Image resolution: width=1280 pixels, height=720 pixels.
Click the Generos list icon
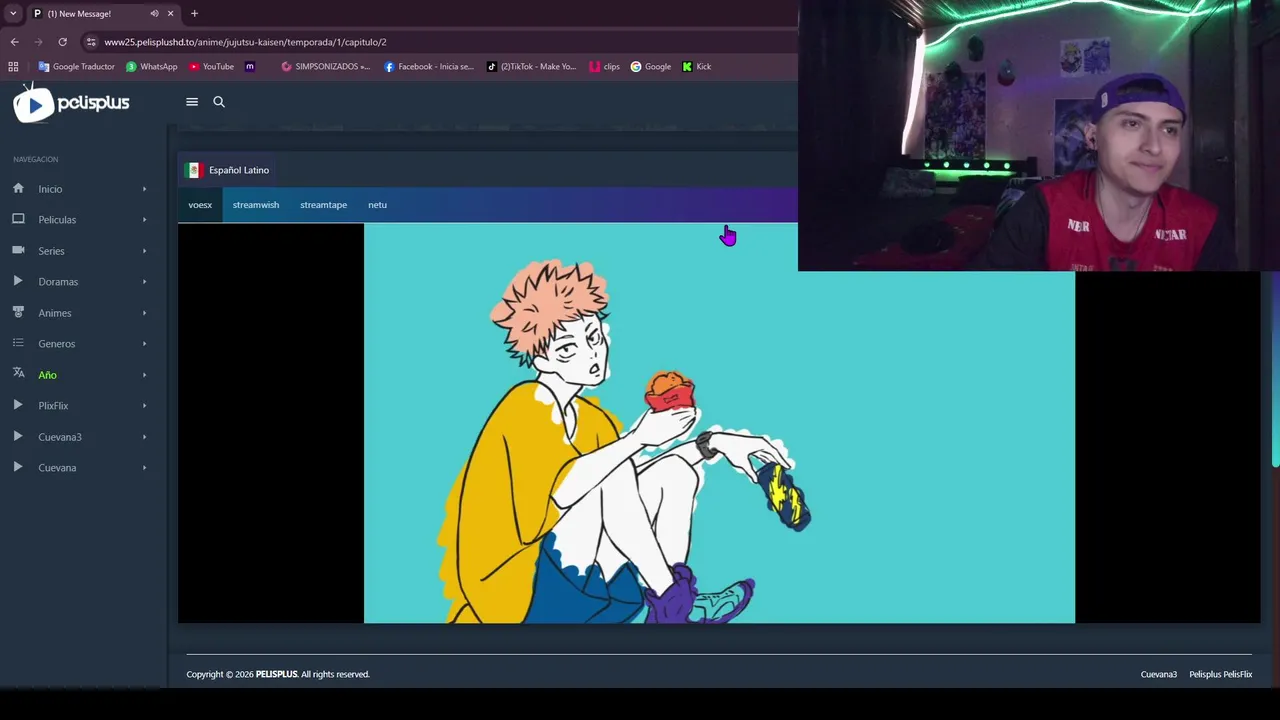click(18, 343)
